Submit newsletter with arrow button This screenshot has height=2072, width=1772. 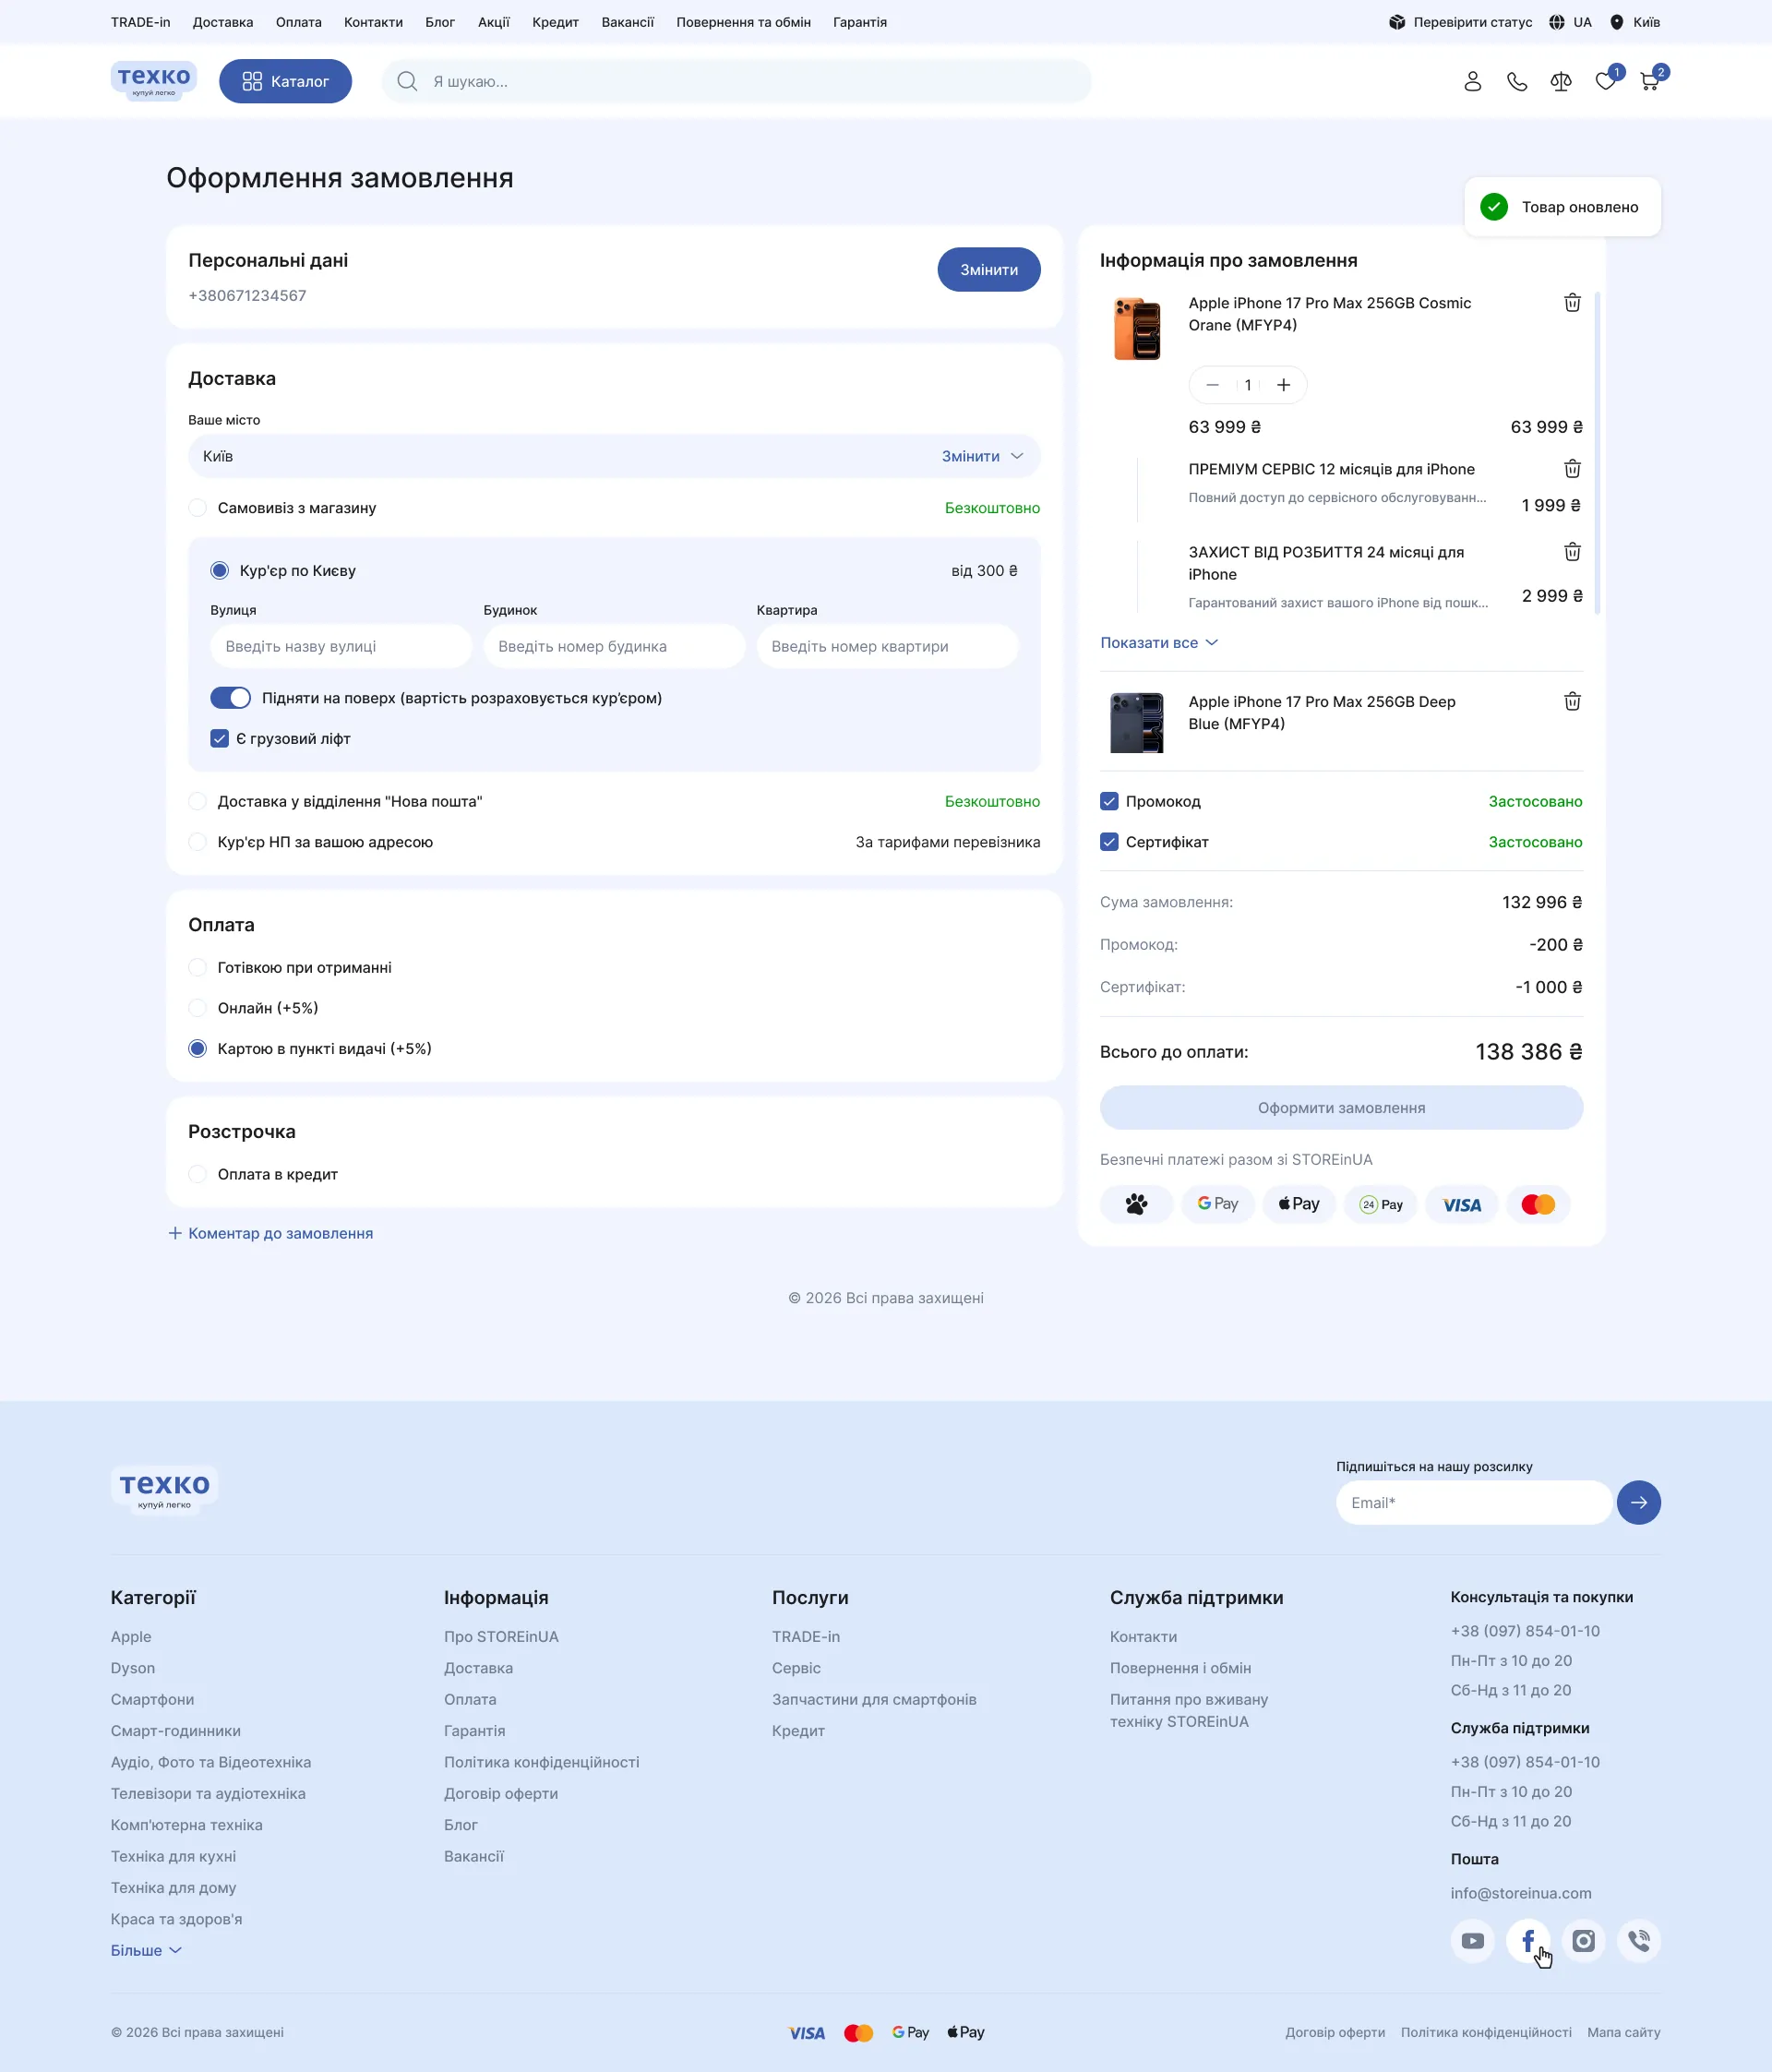(1638, 1502)
